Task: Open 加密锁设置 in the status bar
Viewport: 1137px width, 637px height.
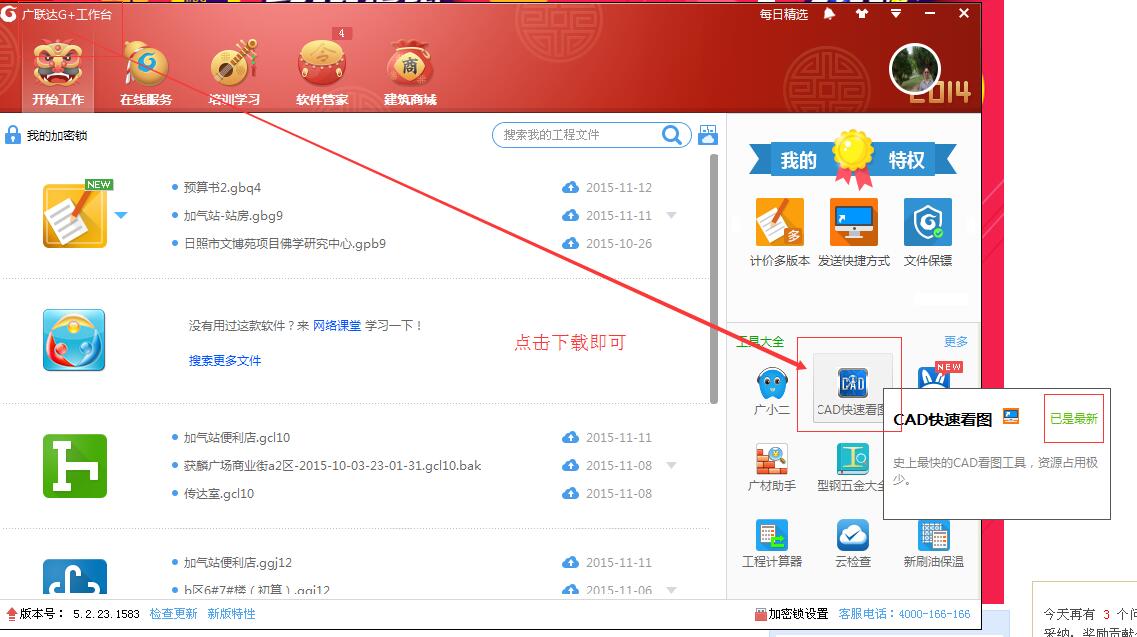Action: [x=791, y=614]
